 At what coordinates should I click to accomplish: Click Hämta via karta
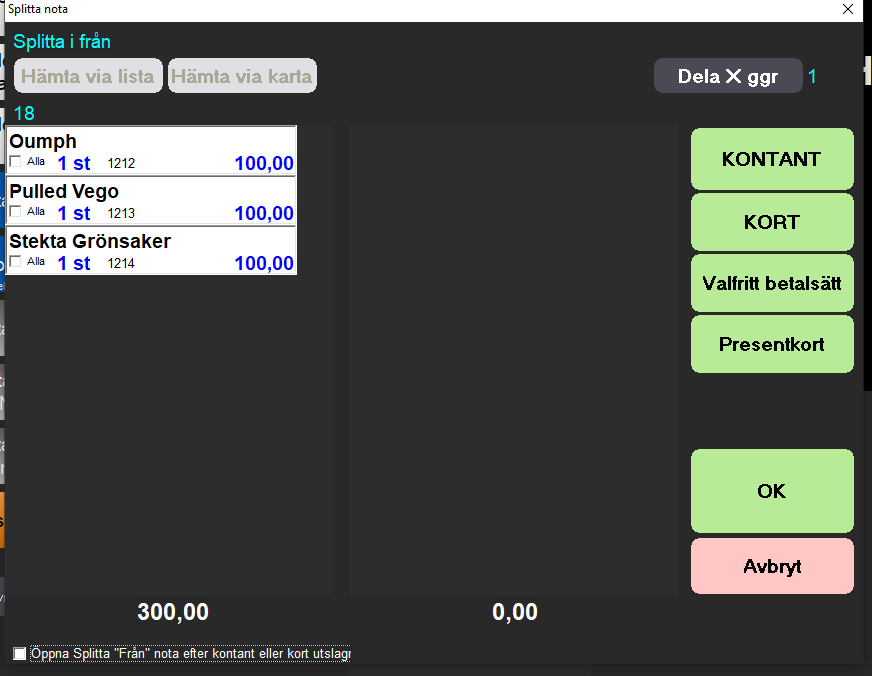tap(242, 76)
